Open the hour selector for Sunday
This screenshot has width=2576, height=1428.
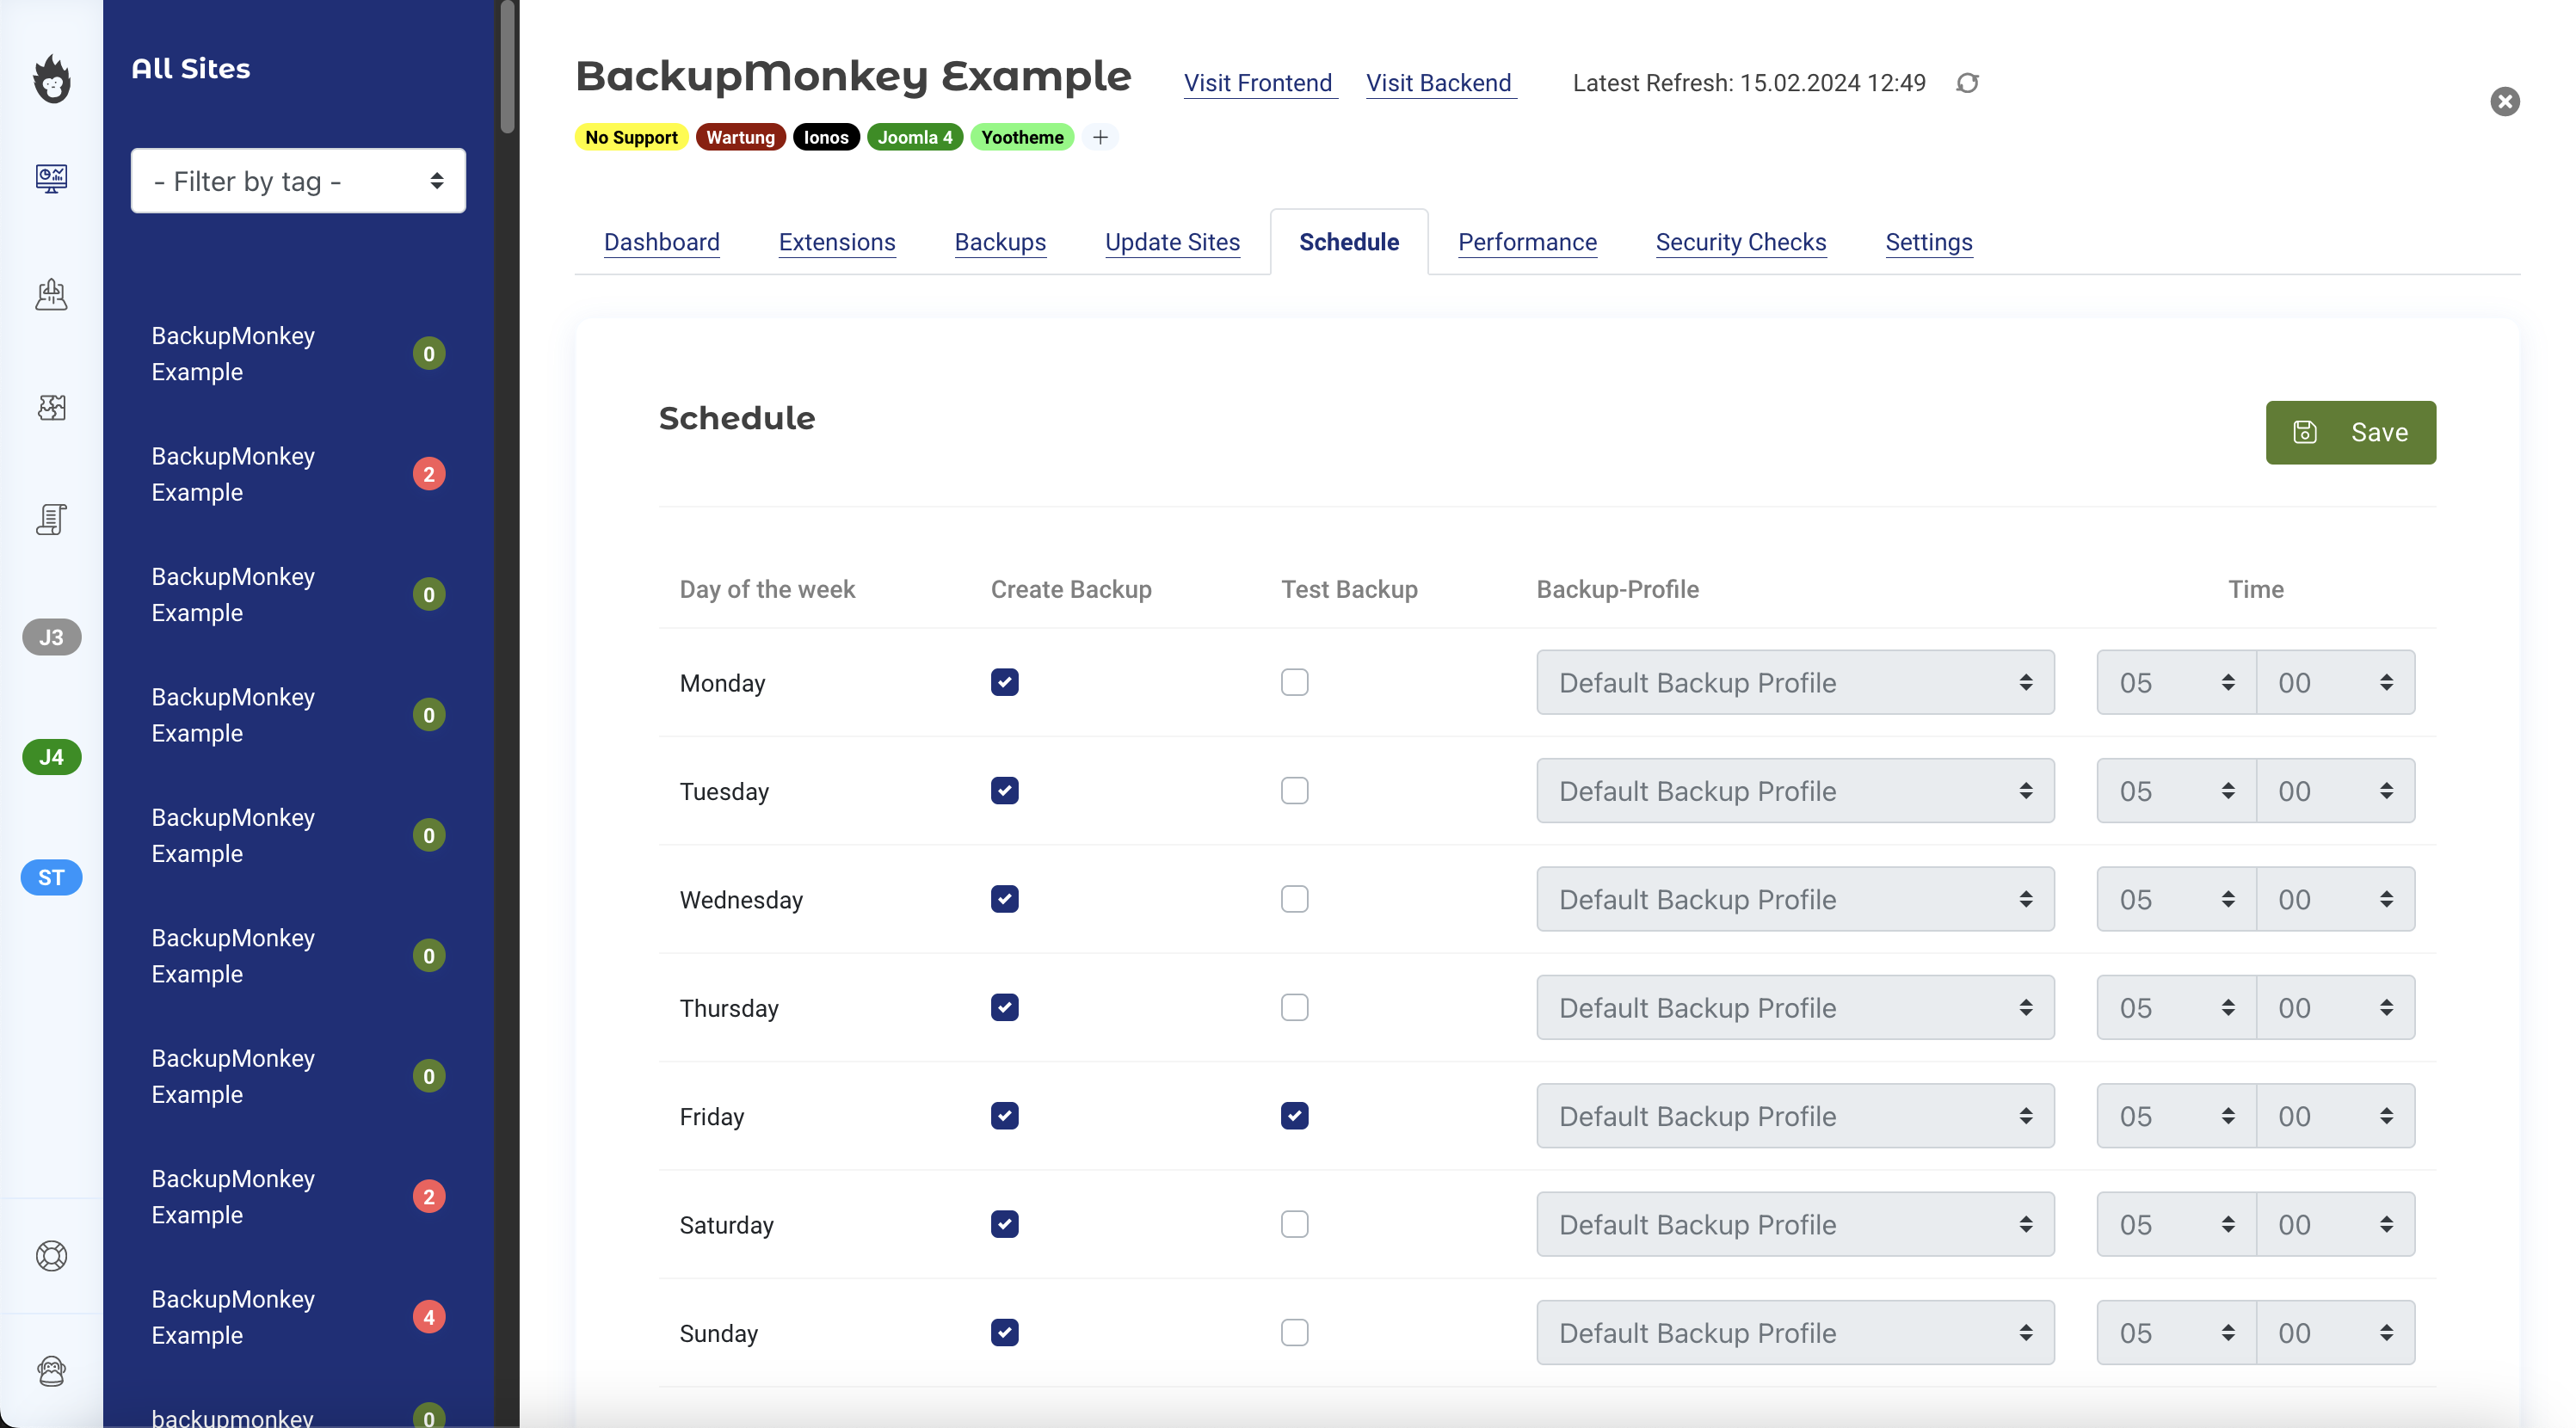(x=2176, y=1333)
